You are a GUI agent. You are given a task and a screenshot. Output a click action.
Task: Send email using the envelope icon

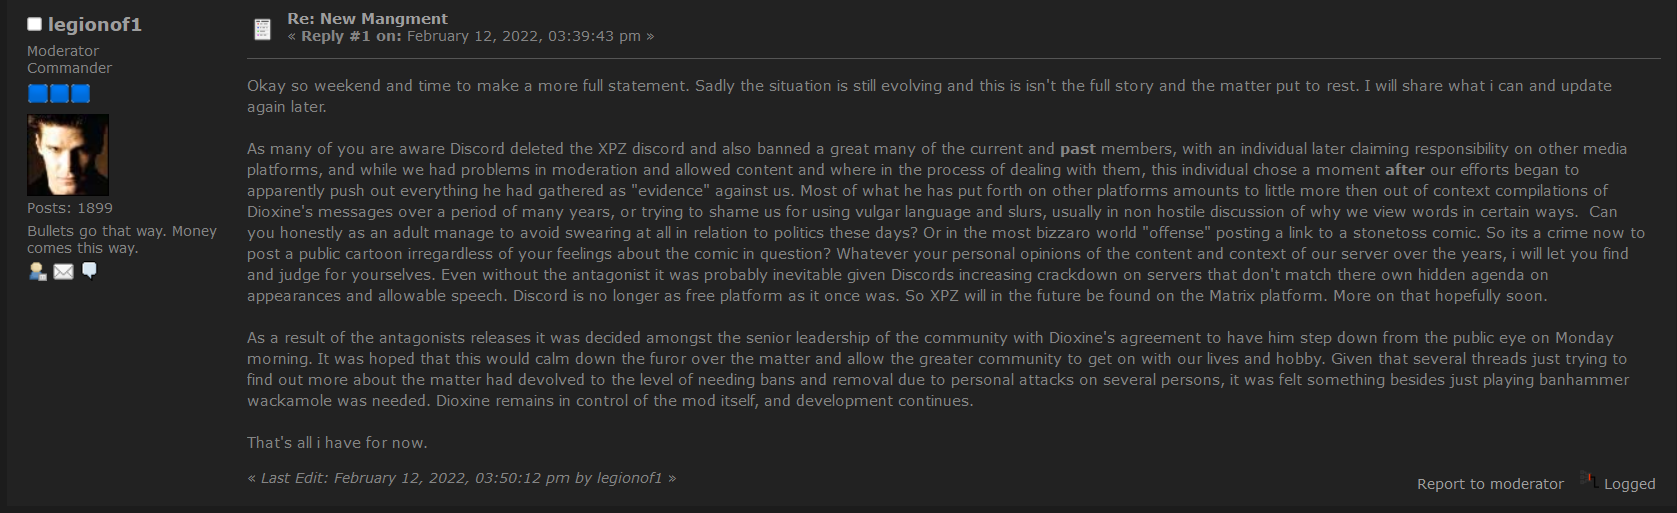pos(63,271)
